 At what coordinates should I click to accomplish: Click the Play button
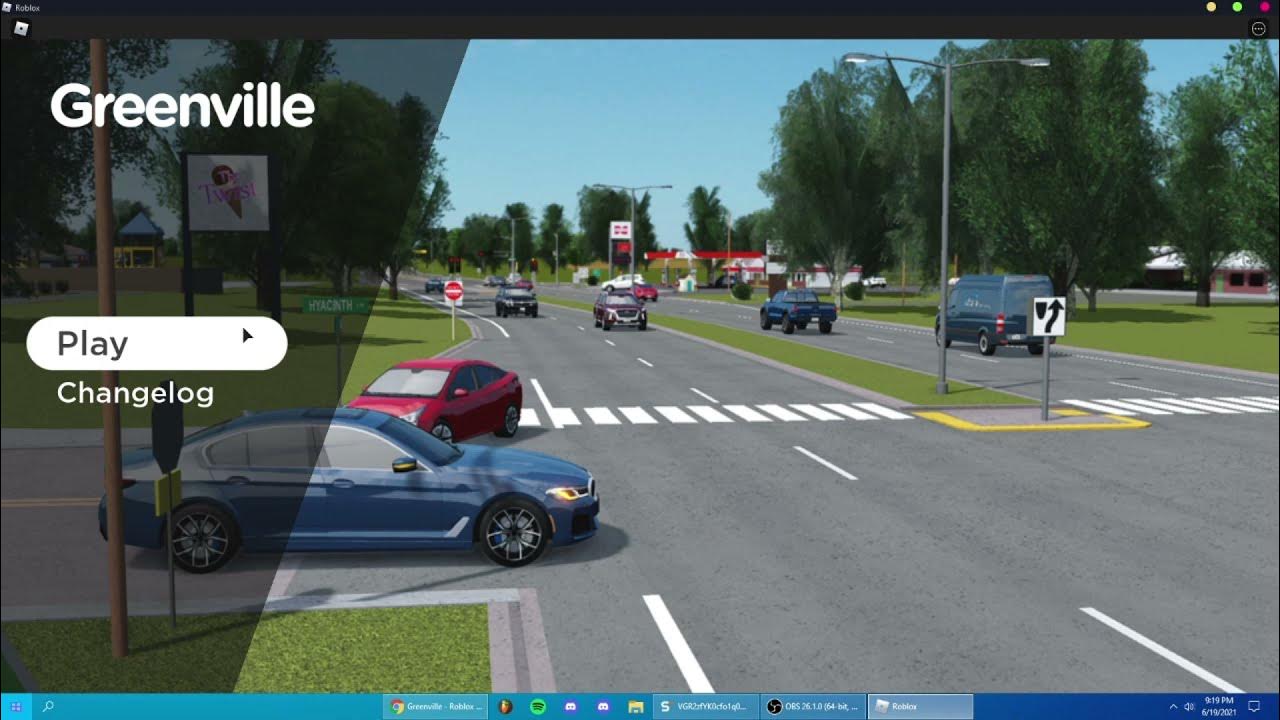coord(157,344)
